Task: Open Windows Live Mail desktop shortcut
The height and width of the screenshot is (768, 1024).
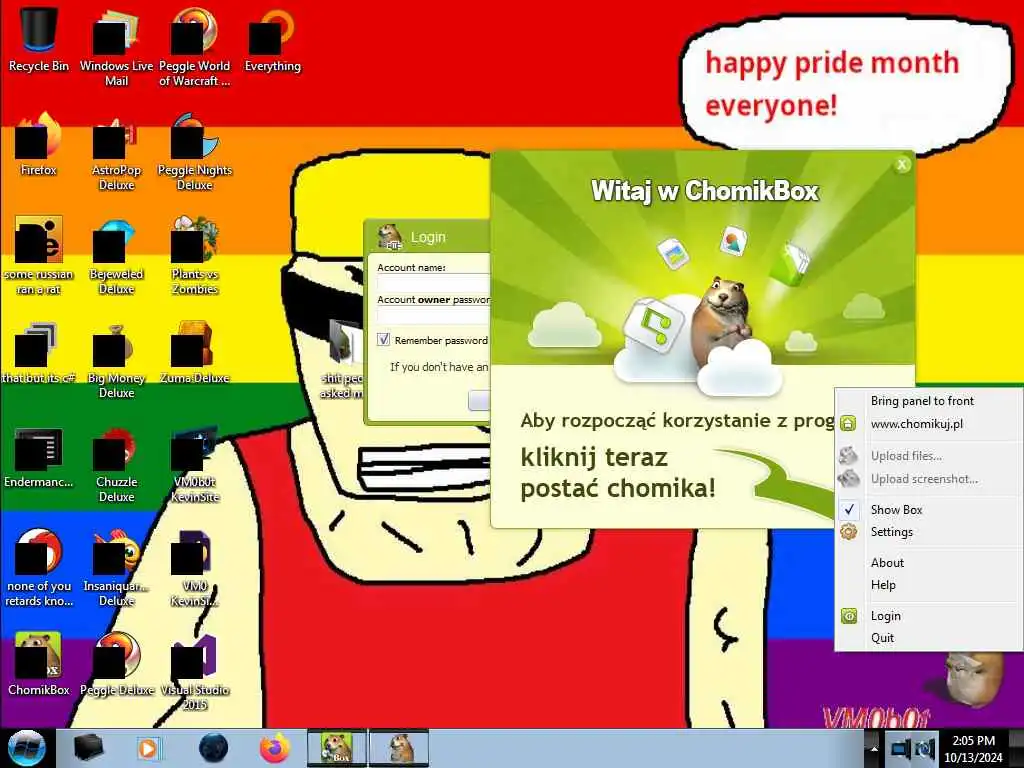Action: [x=116, y=47]
